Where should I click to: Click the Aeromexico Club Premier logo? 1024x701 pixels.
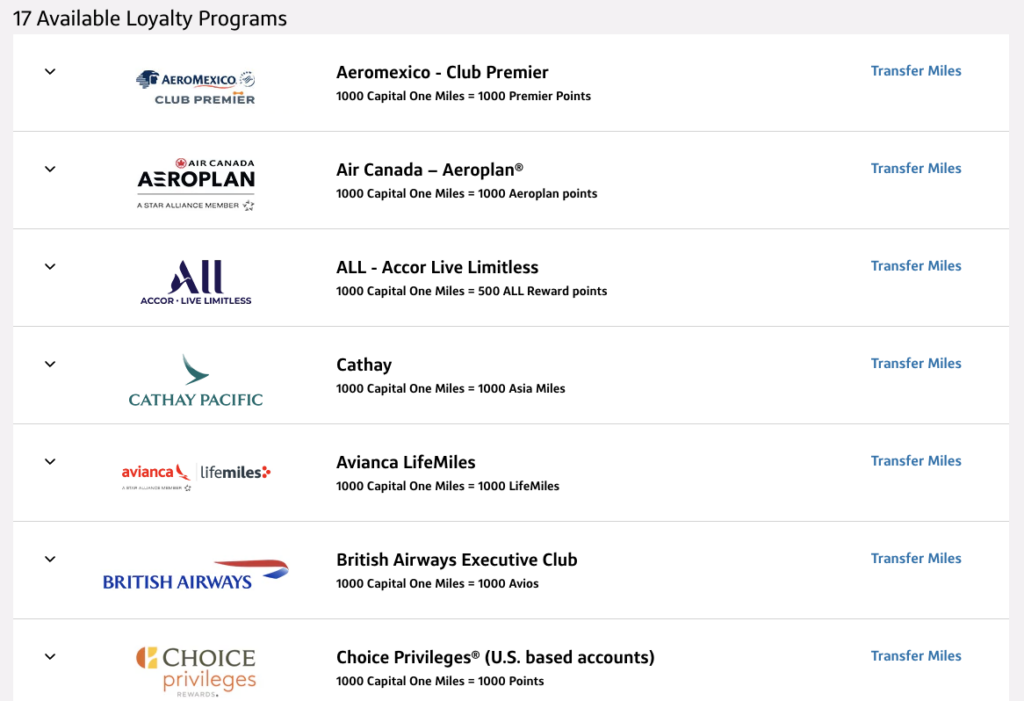tap(196, 86)
